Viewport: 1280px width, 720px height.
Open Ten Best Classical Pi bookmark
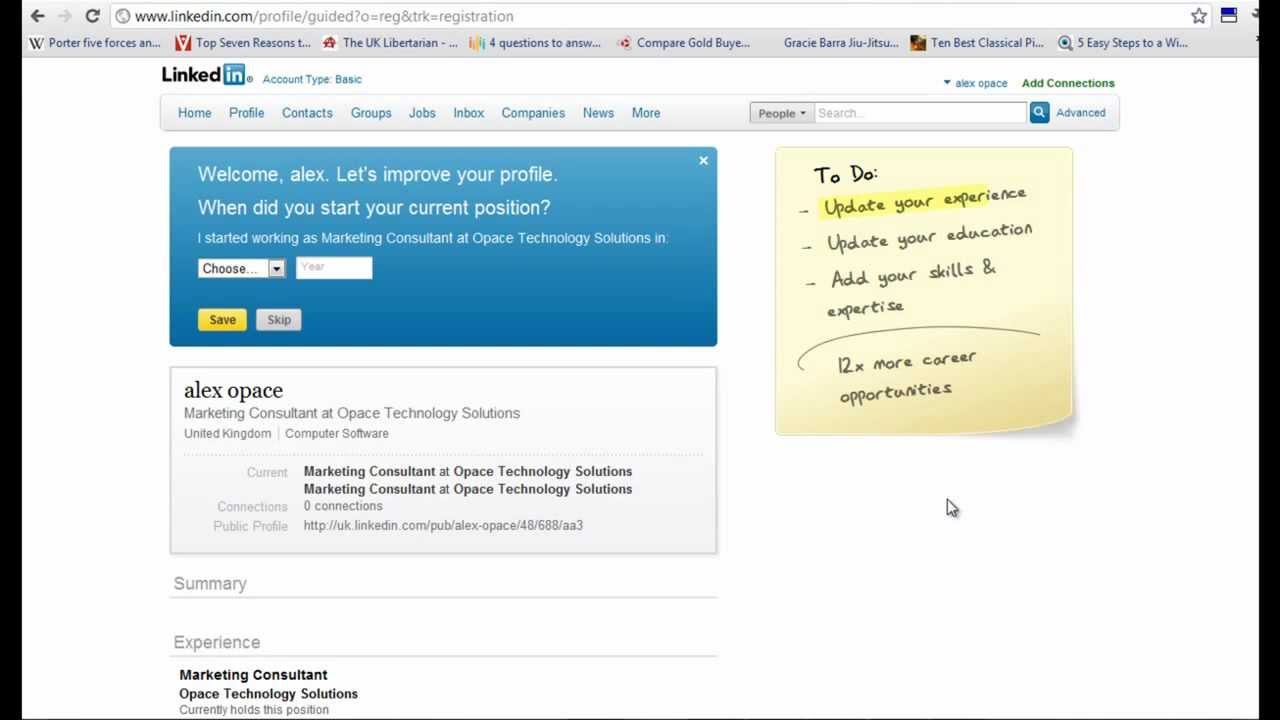978,43
